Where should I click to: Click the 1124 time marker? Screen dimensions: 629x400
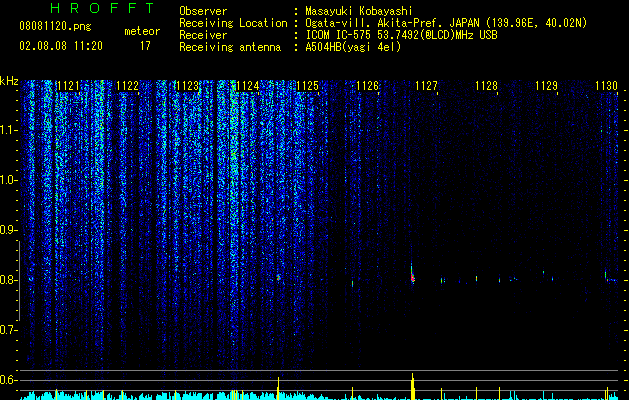pos(248,86)
